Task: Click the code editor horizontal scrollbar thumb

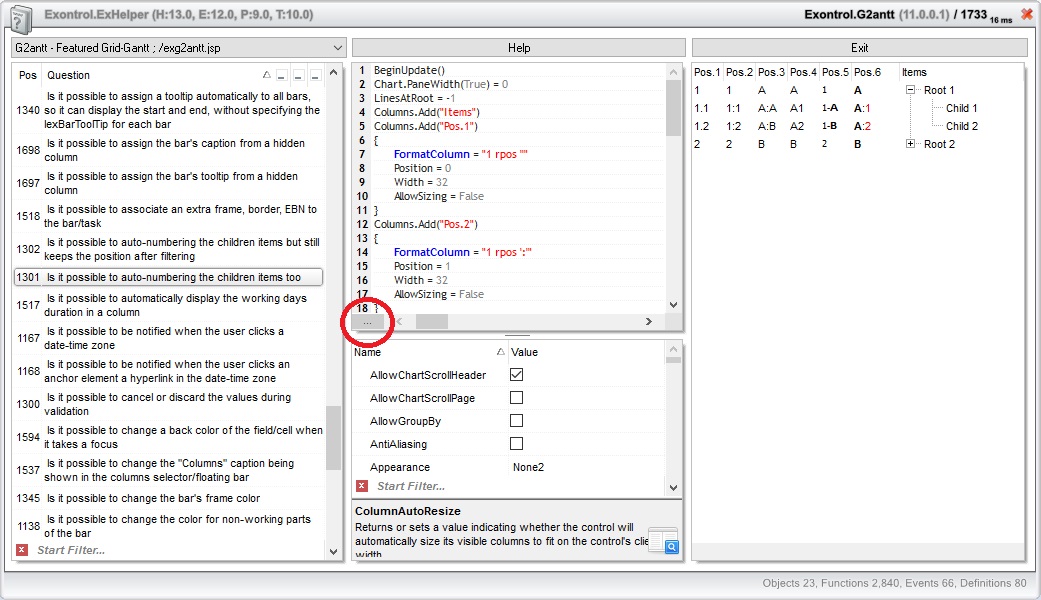Action: click(x=432, y=322)
